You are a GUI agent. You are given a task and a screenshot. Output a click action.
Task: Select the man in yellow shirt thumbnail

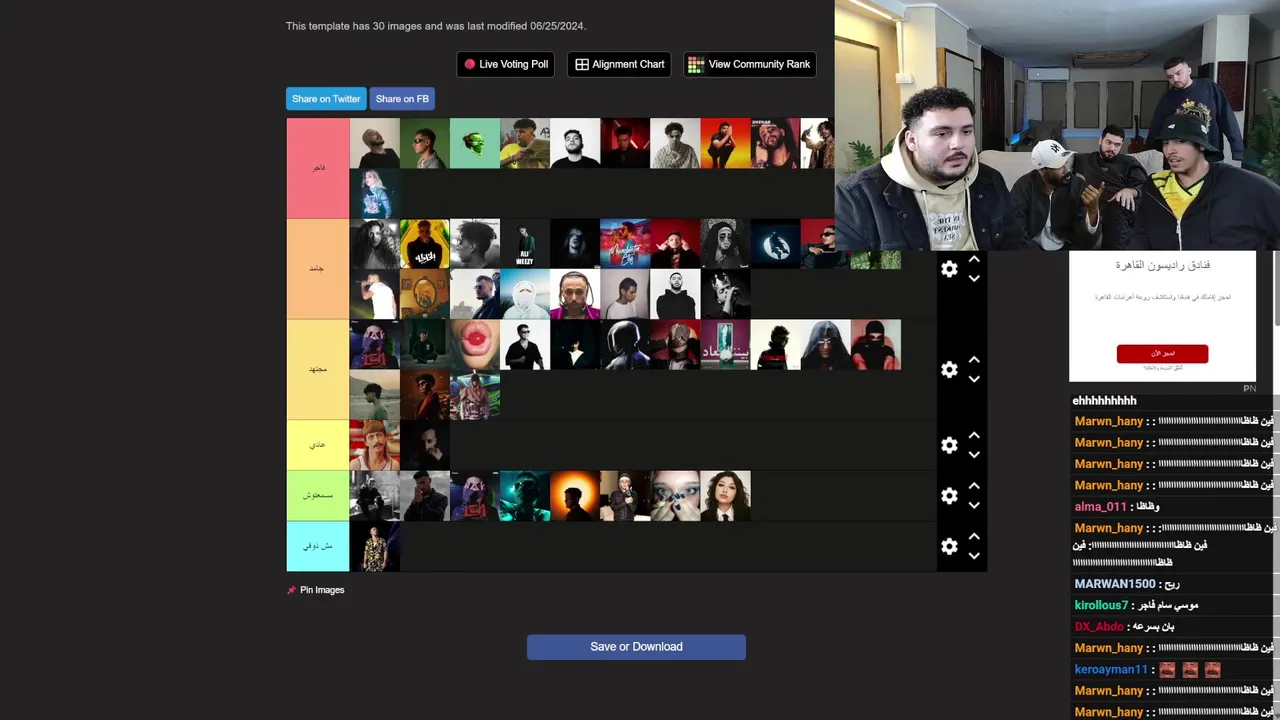click(525, 143)
